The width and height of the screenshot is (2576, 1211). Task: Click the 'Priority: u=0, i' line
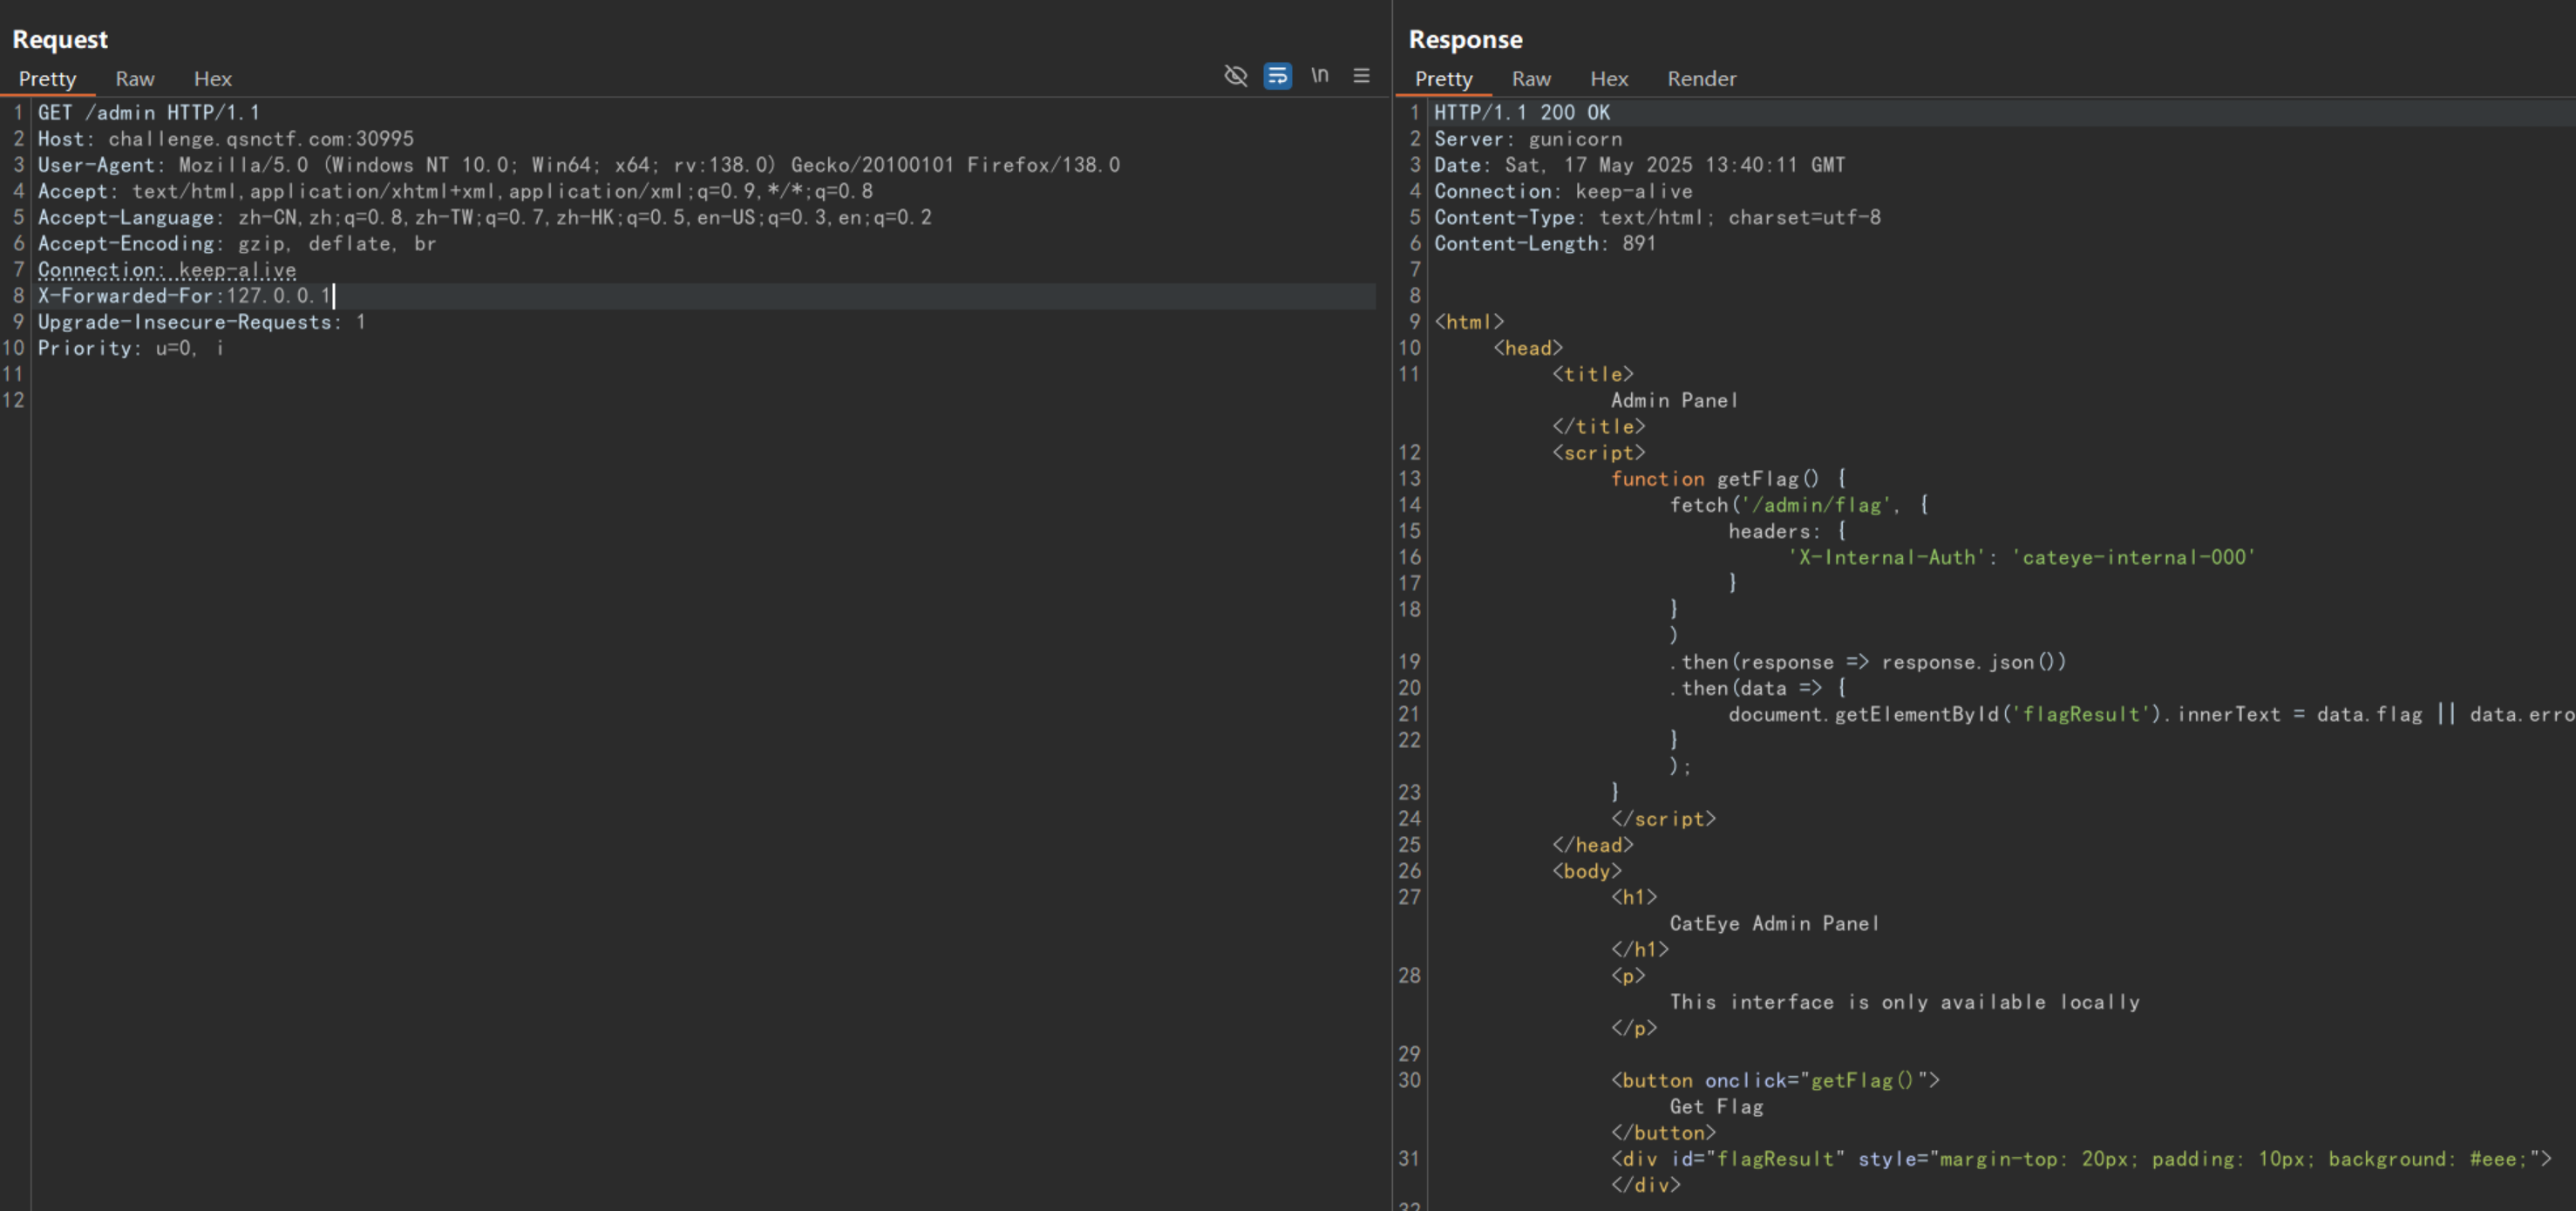point(131,347)
